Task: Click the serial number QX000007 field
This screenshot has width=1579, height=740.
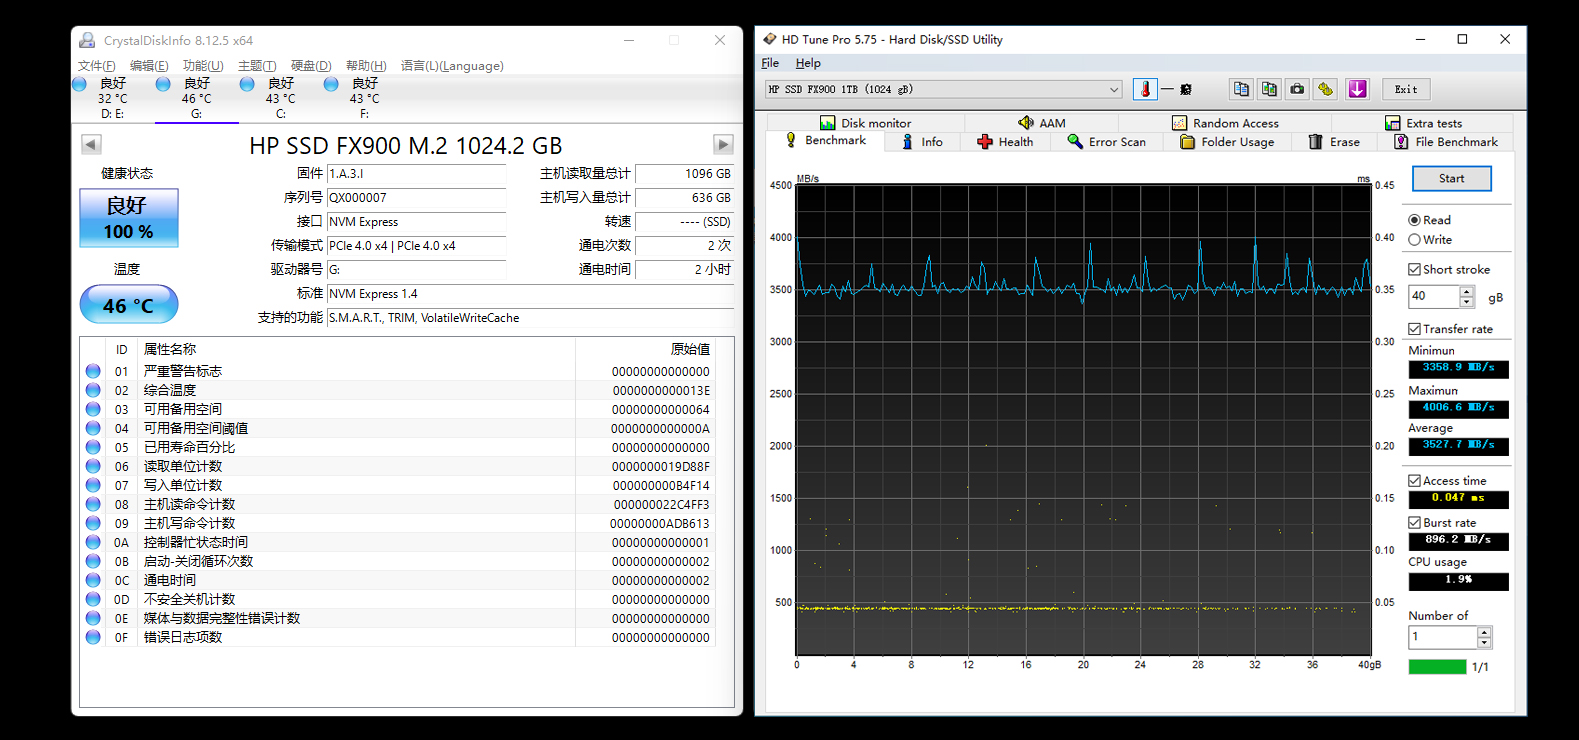Action: coord(416,198)
